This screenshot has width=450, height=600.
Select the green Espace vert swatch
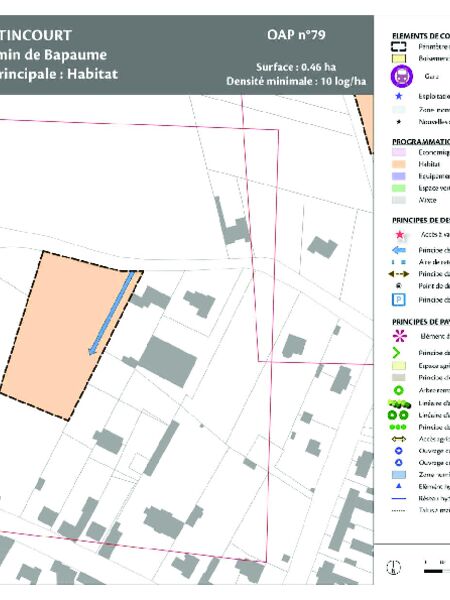[x=399, y=188]
